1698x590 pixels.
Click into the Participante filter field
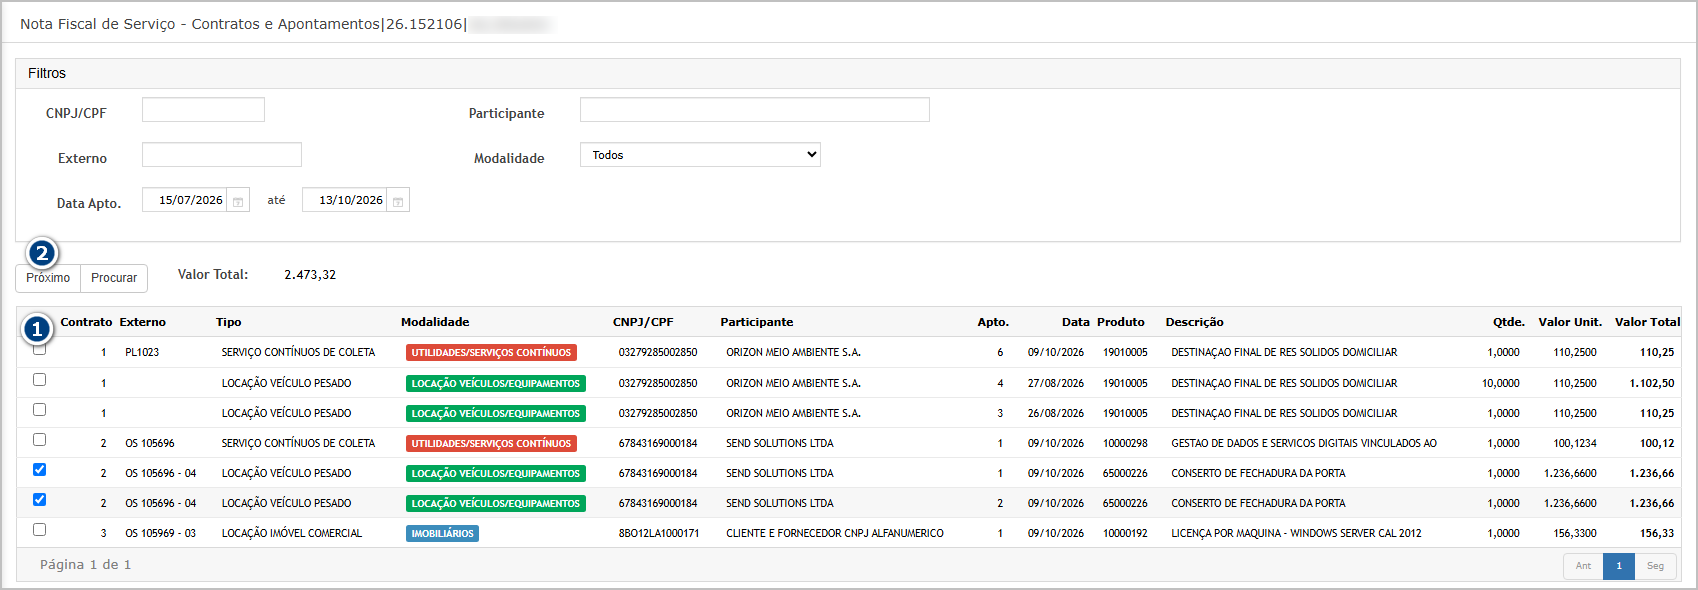(755, 110)
